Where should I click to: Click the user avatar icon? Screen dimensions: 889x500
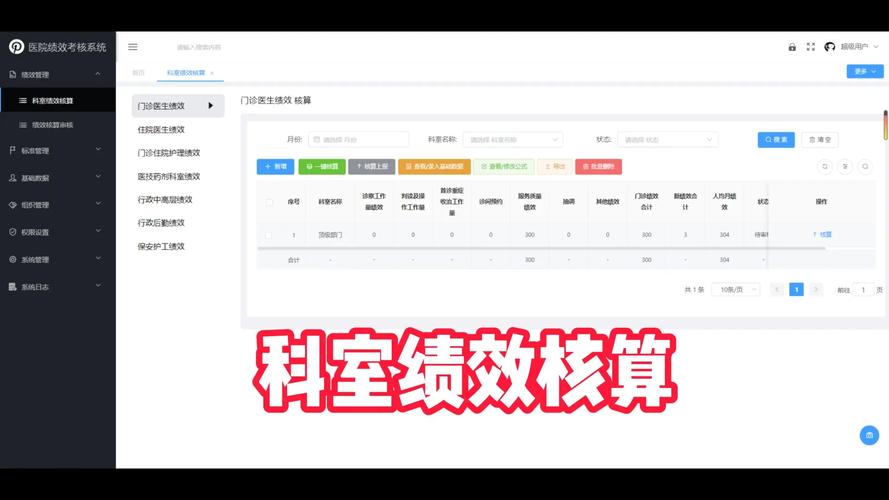[829, 47]
